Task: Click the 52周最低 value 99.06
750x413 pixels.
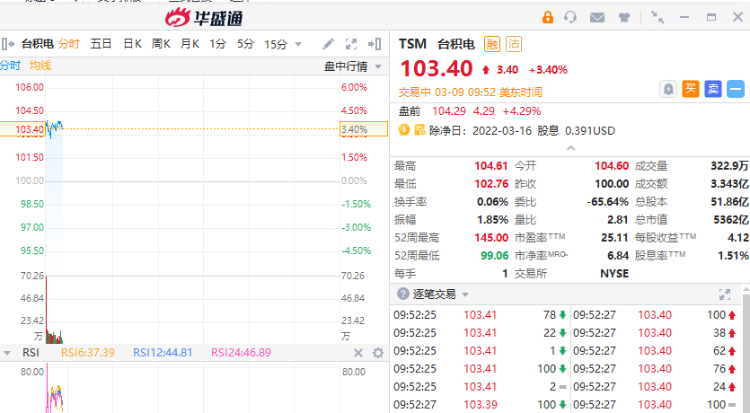Action: (495, 256)
